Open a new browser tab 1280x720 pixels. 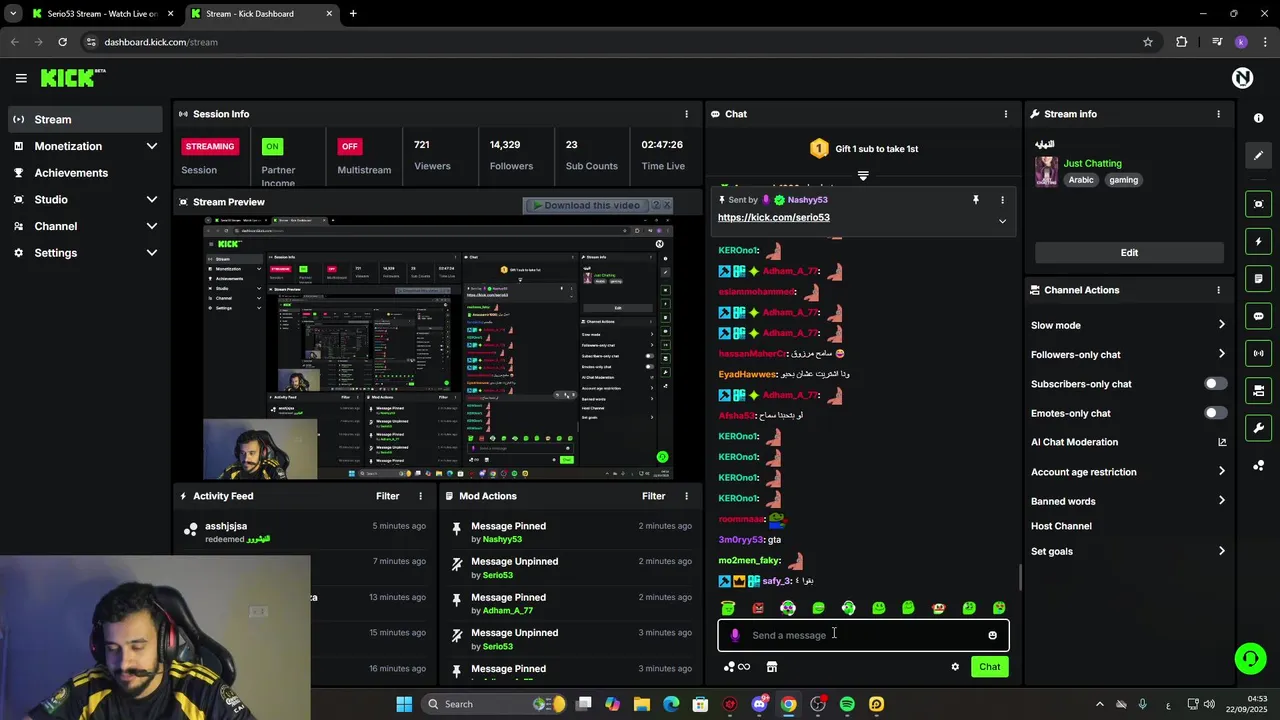coord(353,14)
